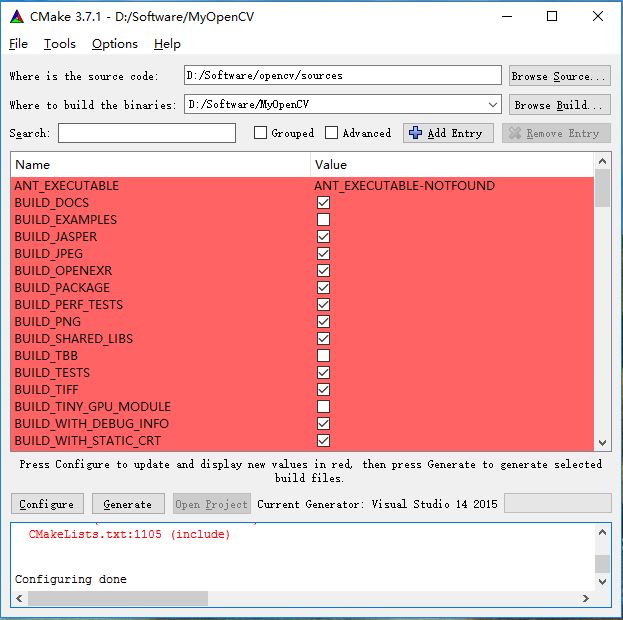Click the CMake logo icon in title bar
623x620 pixels.
click(x=17, y=17)
